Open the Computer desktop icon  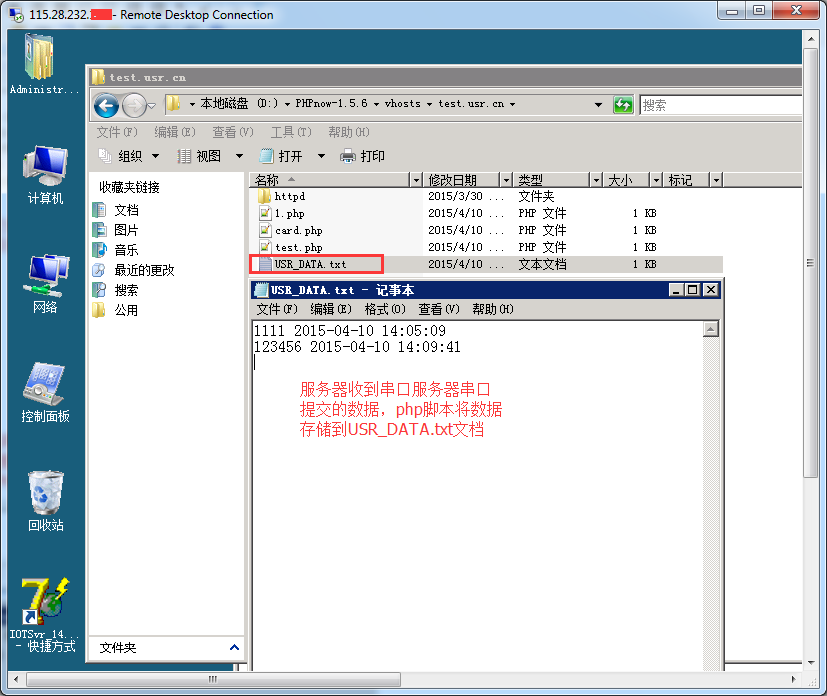45,172
